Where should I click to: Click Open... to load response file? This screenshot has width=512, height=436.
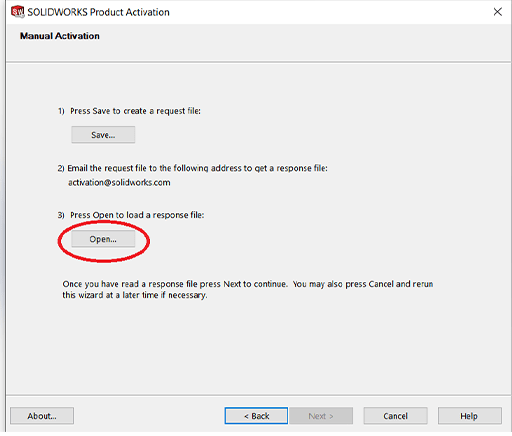[103, 239]
